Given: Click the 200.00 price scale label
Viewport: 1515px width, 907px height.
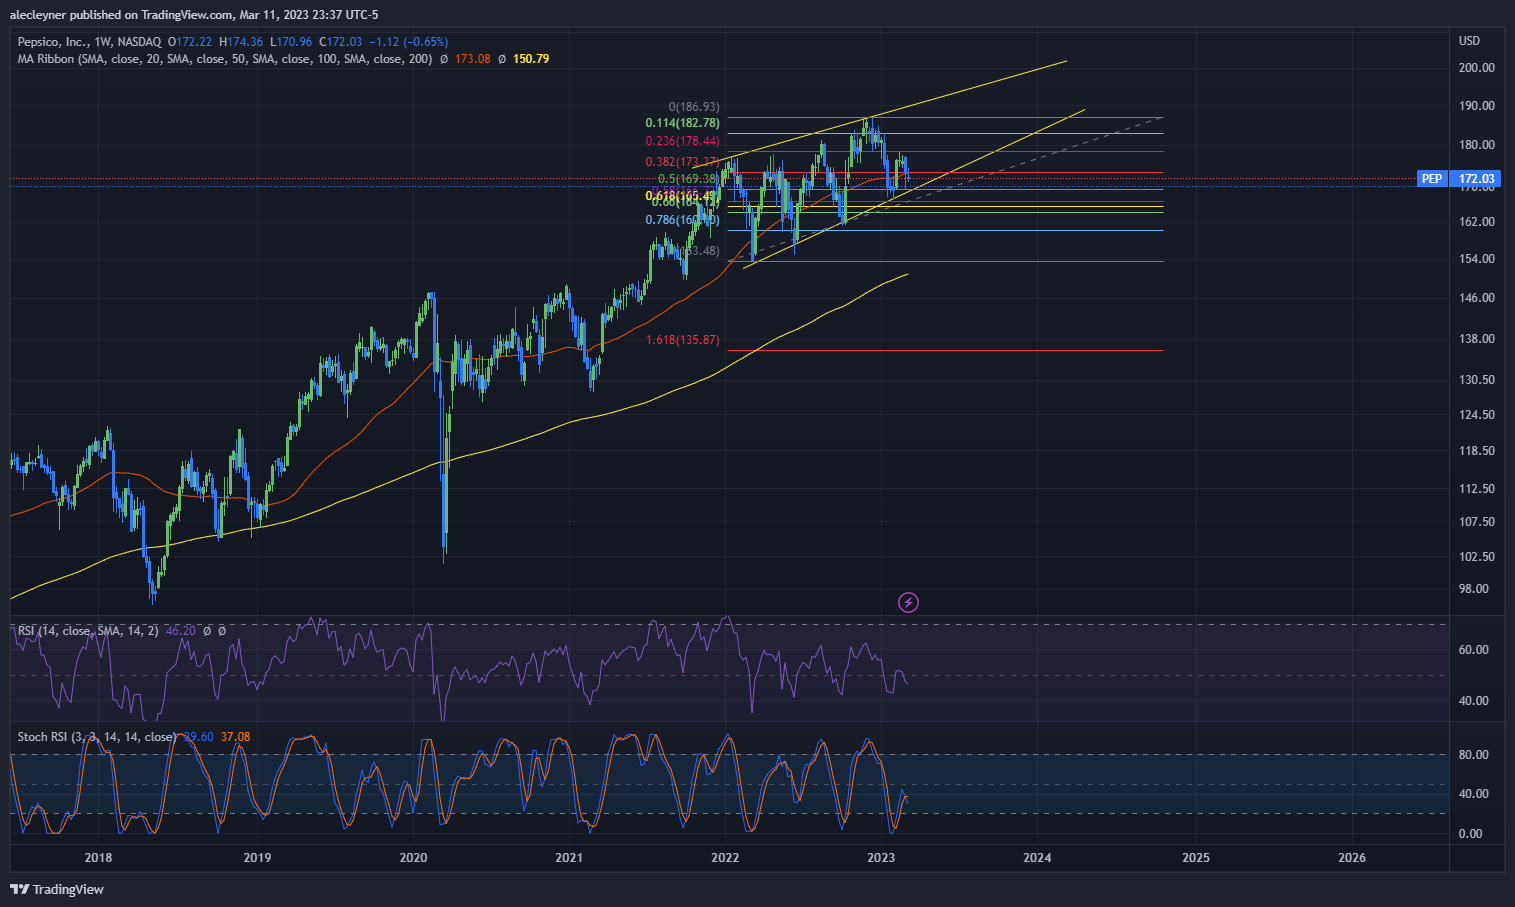Looking at the screenshot, I should [x=1477, y=68].
